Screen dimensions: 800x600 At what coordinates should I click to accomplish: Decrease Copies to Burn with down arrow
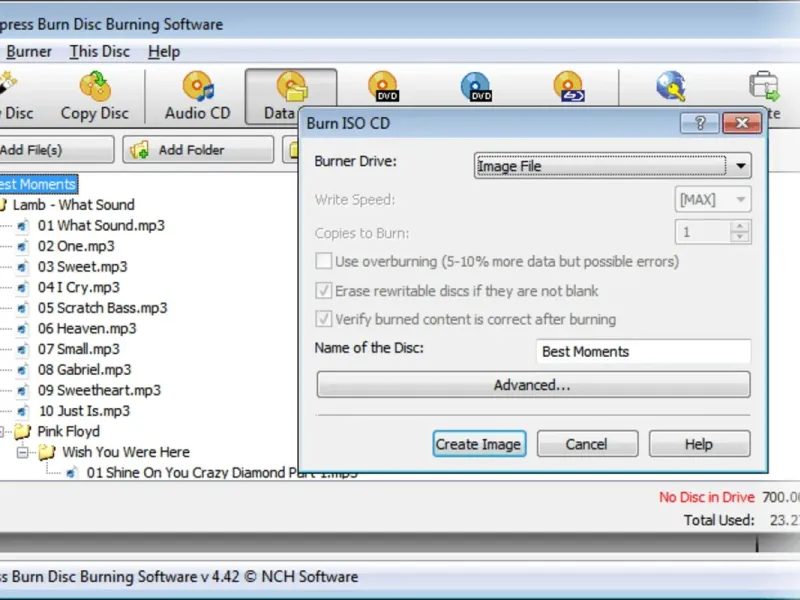click(x=740, y=237)
